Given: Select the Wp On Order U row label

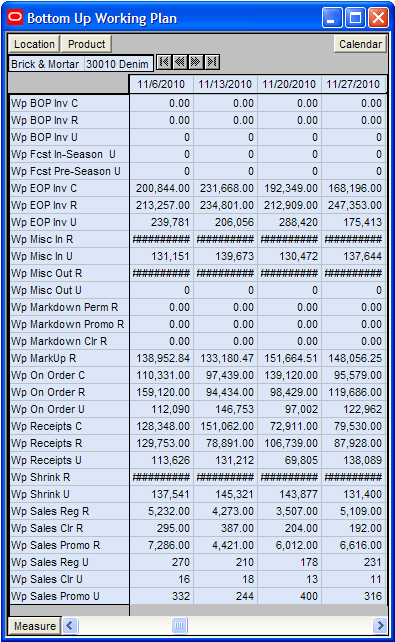Looking at the screenshot, I should [x=69, y=409].
